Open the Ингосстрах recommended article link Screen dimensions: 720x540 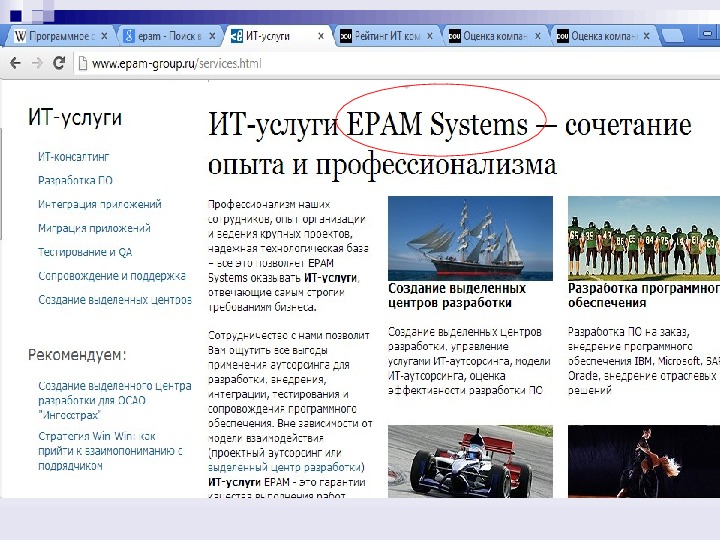point(115,400)
